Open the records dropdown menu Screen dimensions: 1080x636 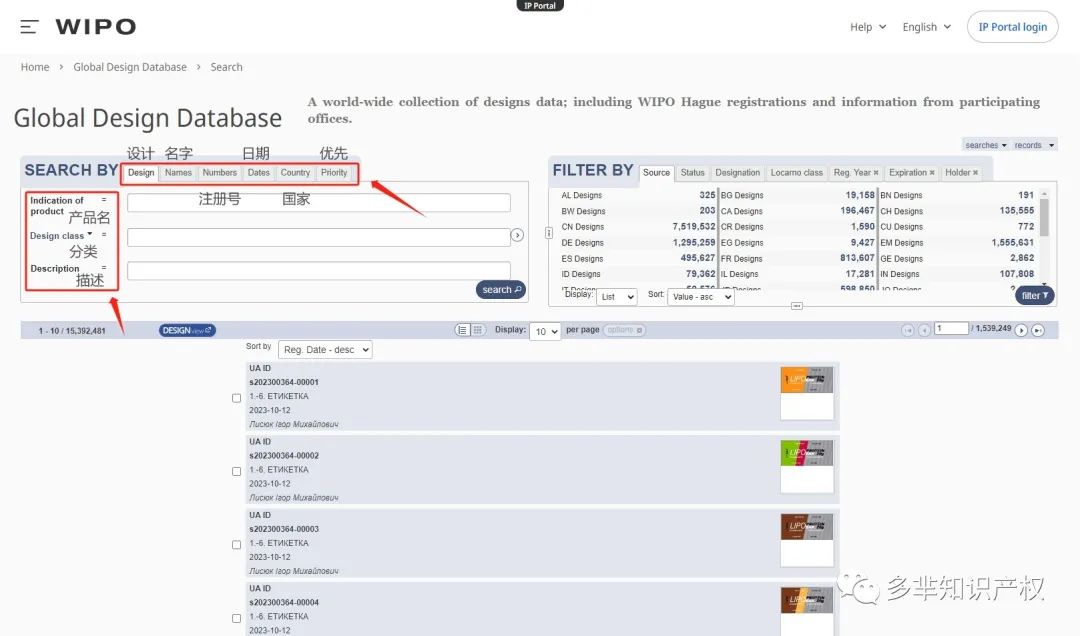[1034, 145]
